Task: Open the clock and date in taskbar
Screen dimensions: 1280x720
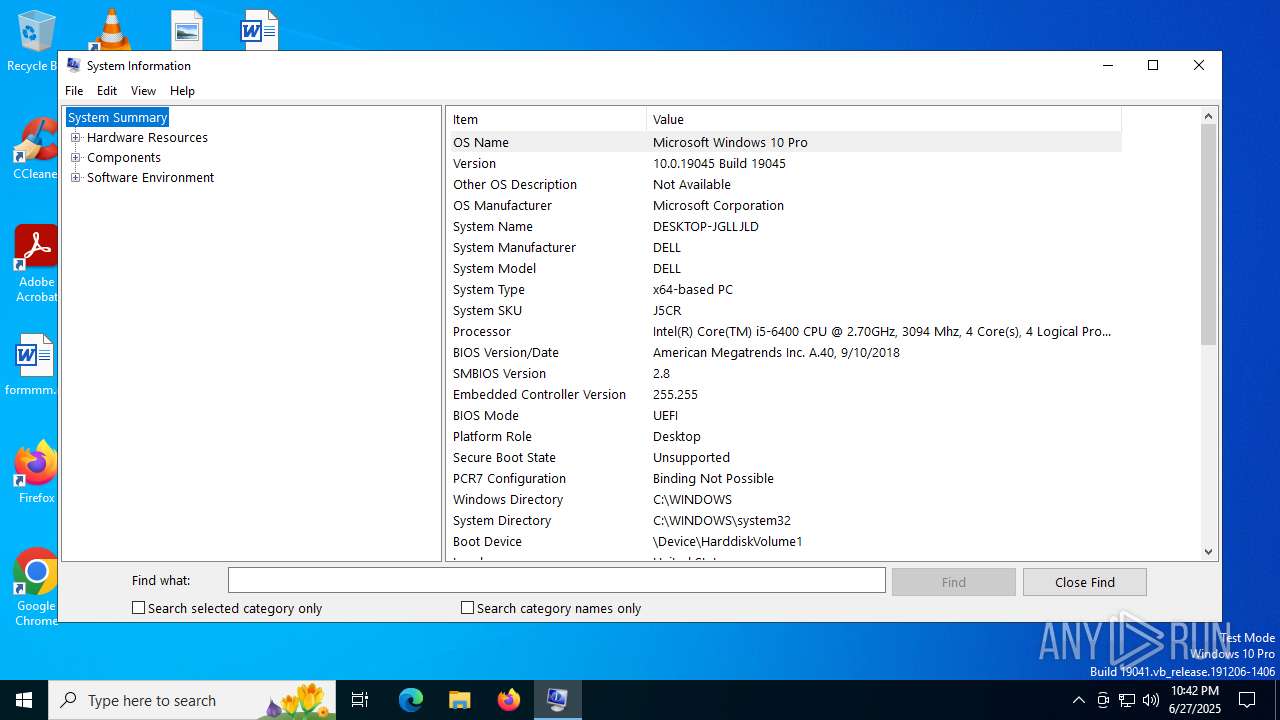Action: coord(1195,700)
